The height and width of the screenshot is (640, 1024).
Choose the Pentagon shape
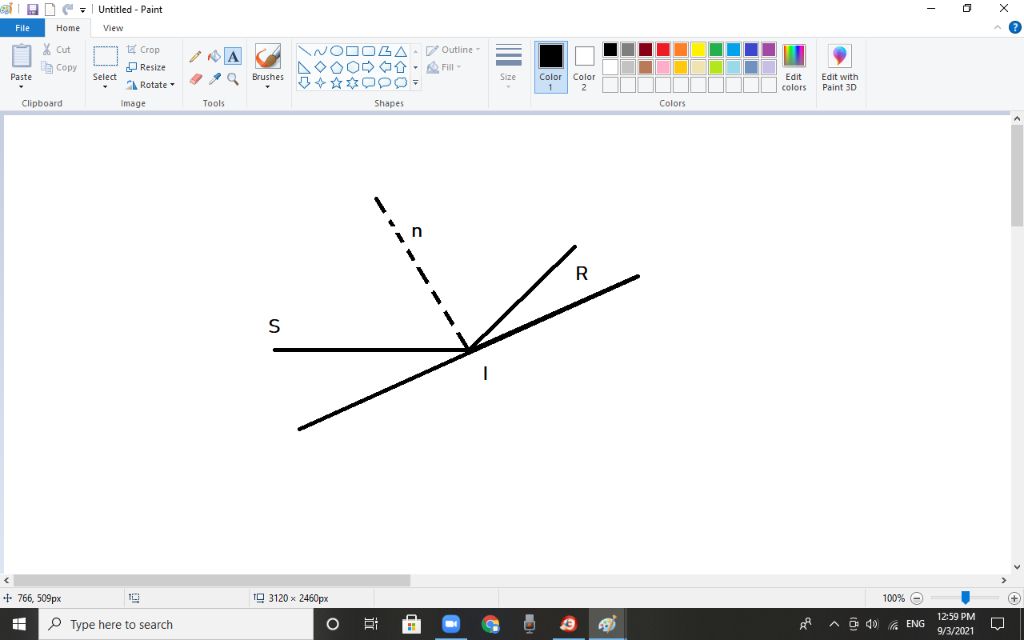click(x=336, y=67)
